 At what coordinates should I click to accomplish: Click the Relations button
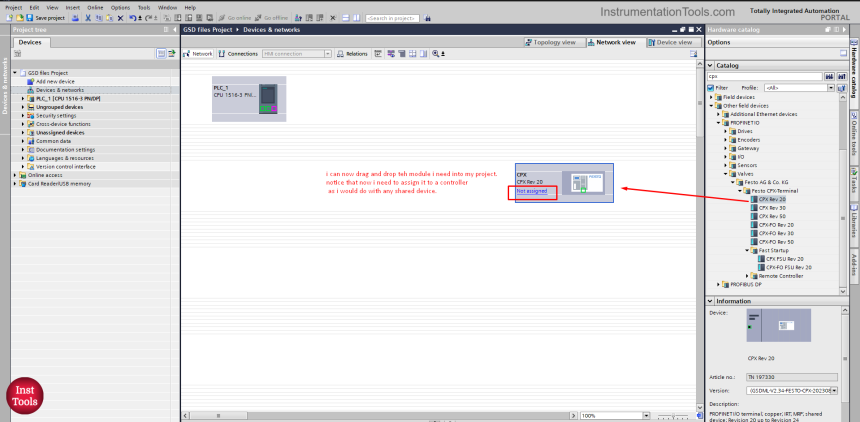352,54
